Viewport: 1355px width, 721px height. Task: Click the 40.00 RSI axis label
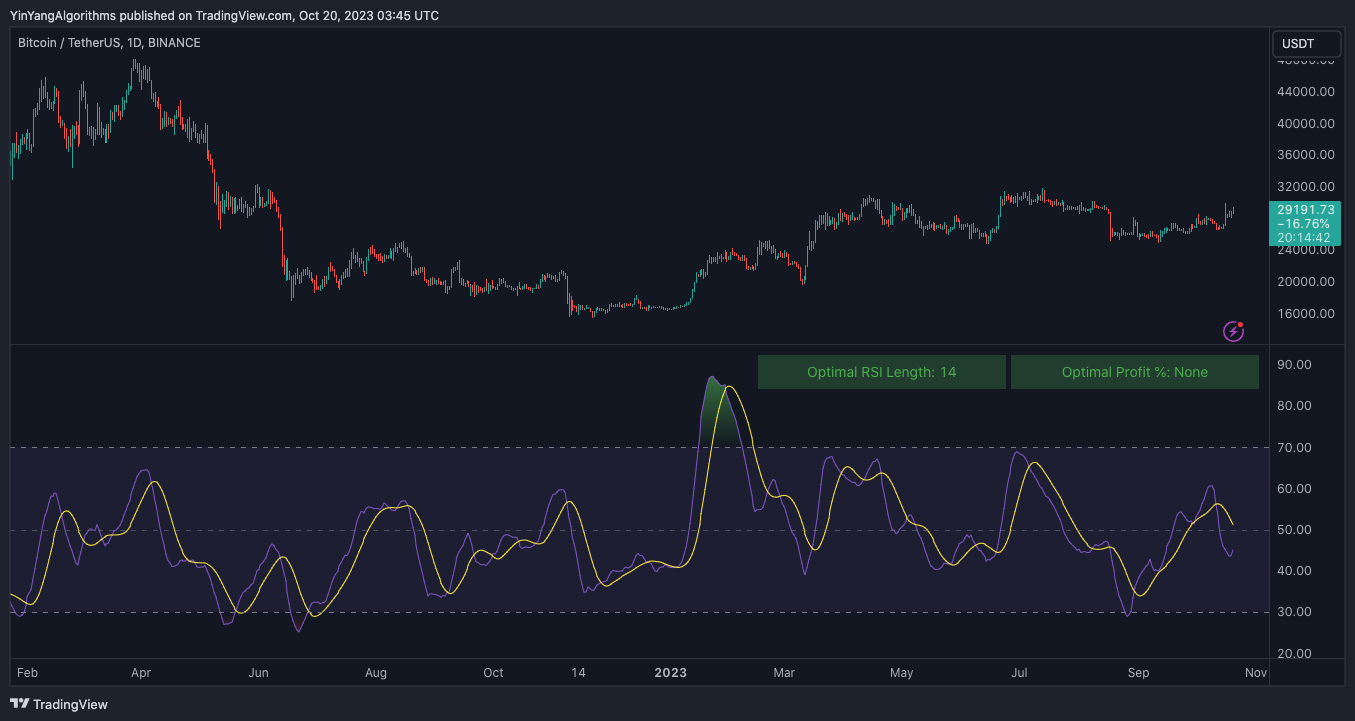pyautogui.click(x=1296, y=571)
